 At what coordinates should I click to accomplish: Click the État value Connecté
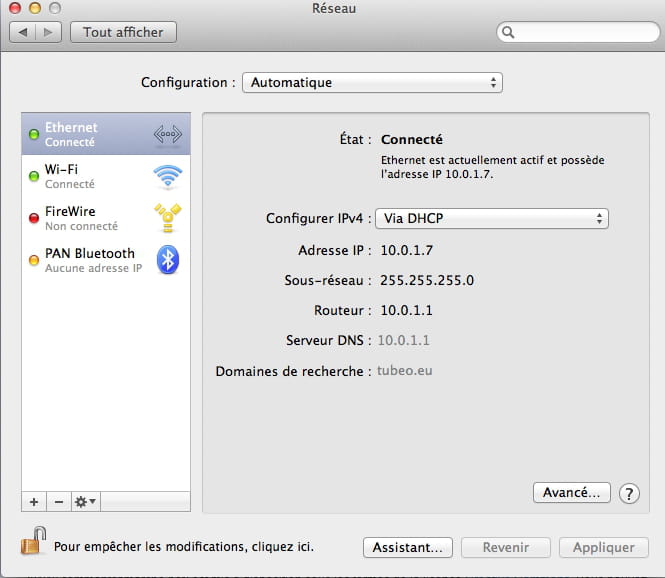[411, 140]
